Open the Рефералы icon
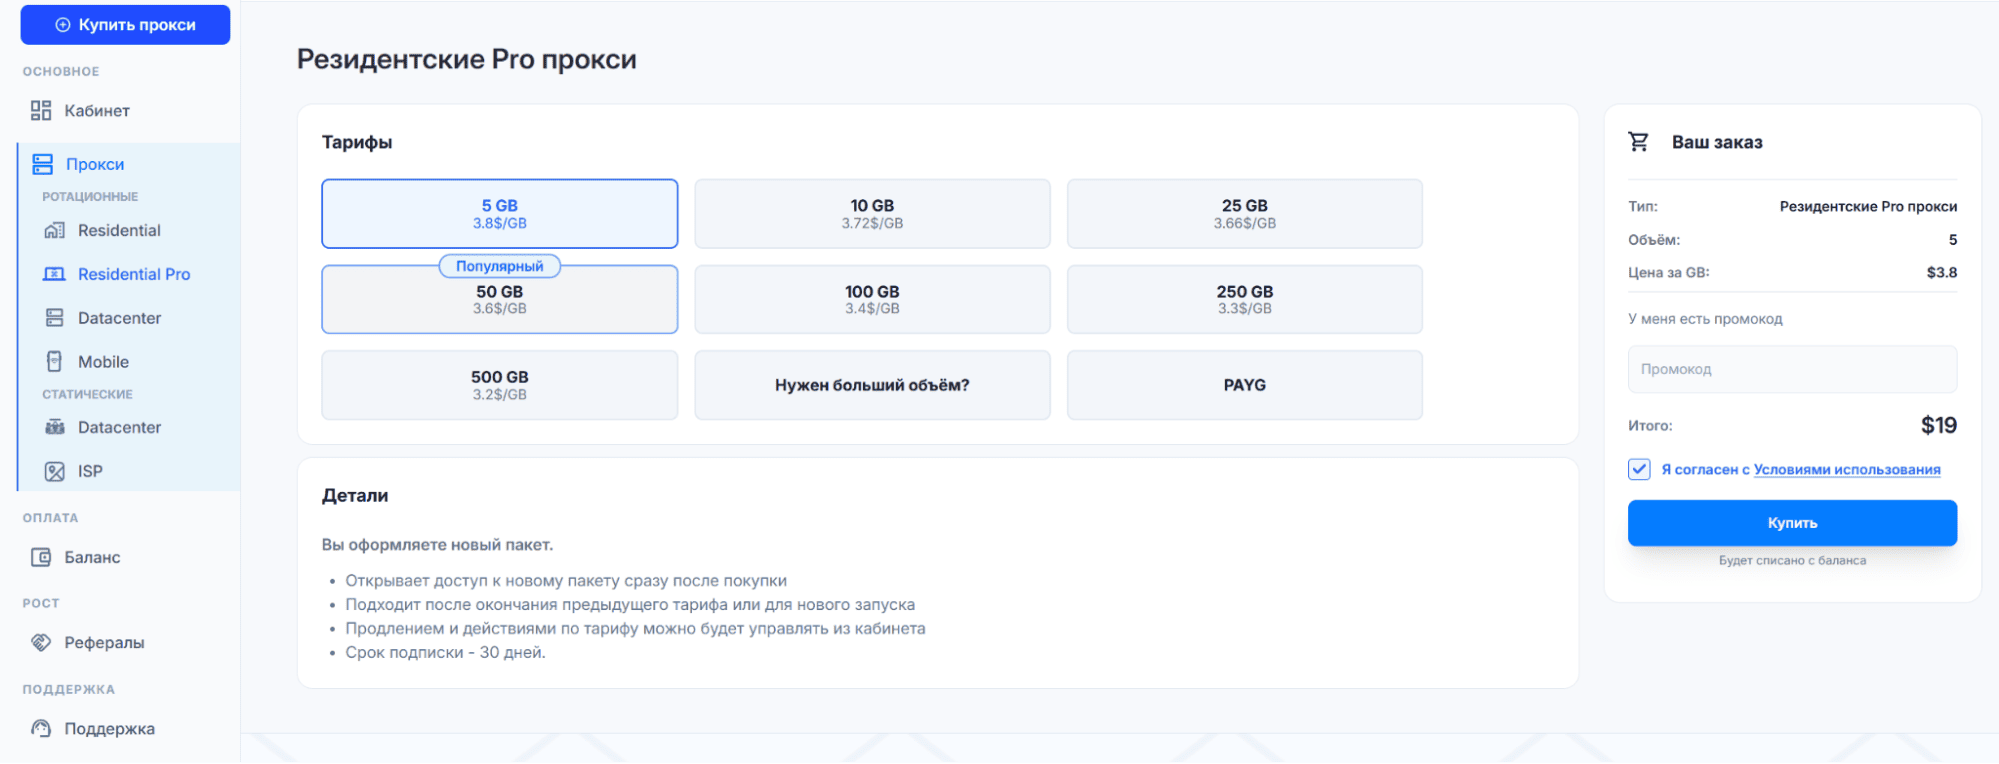The height and width of the screenshot is (764, 1999). point(41,642)
